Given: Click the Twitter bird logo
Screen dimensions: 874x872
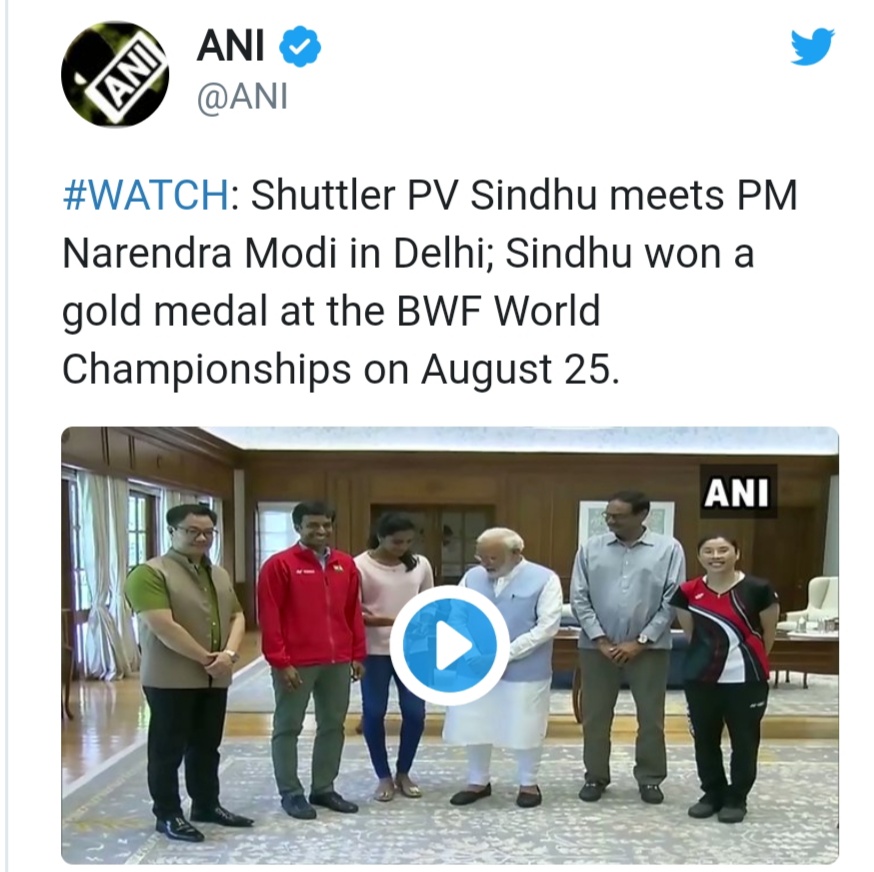Looking at the screenshot, I should 812,47.
